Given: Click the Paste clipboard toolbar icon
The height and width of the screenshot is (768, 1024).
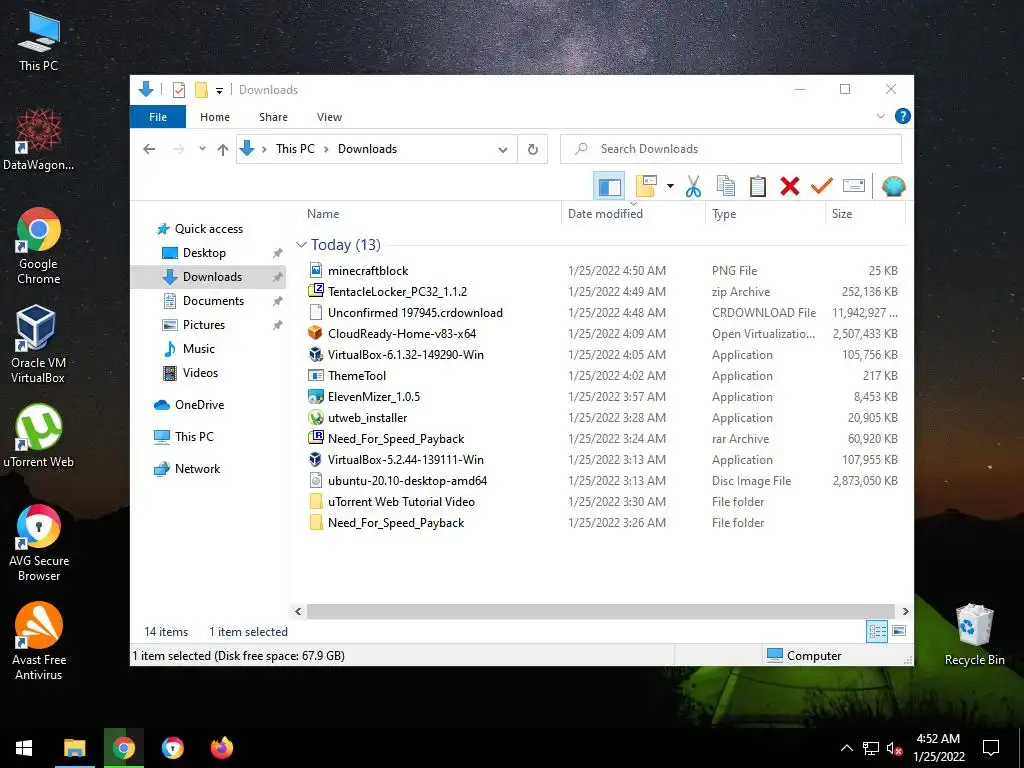Looking at the screenshot, I should [x=758, y=186].
